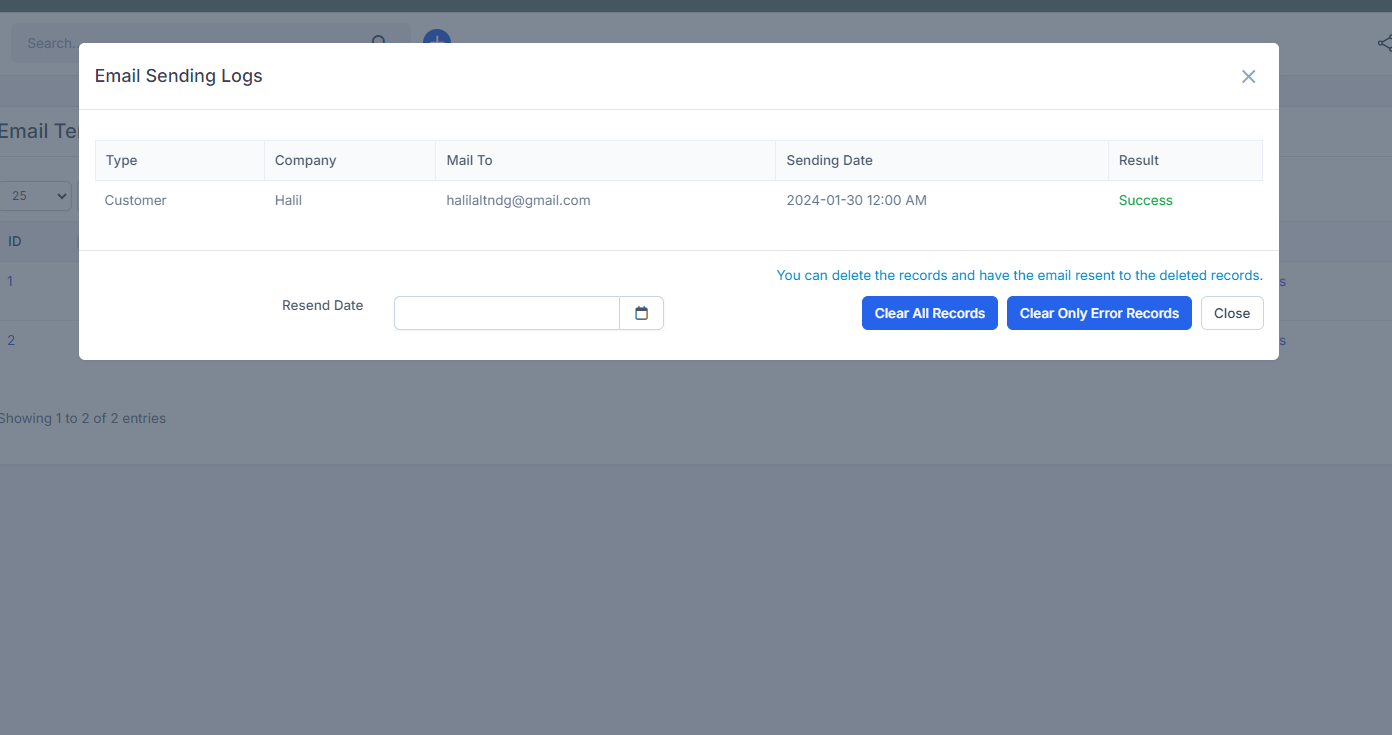Click the action link on the second table row
1392x735 pixels.
(x=1283, y=340)
